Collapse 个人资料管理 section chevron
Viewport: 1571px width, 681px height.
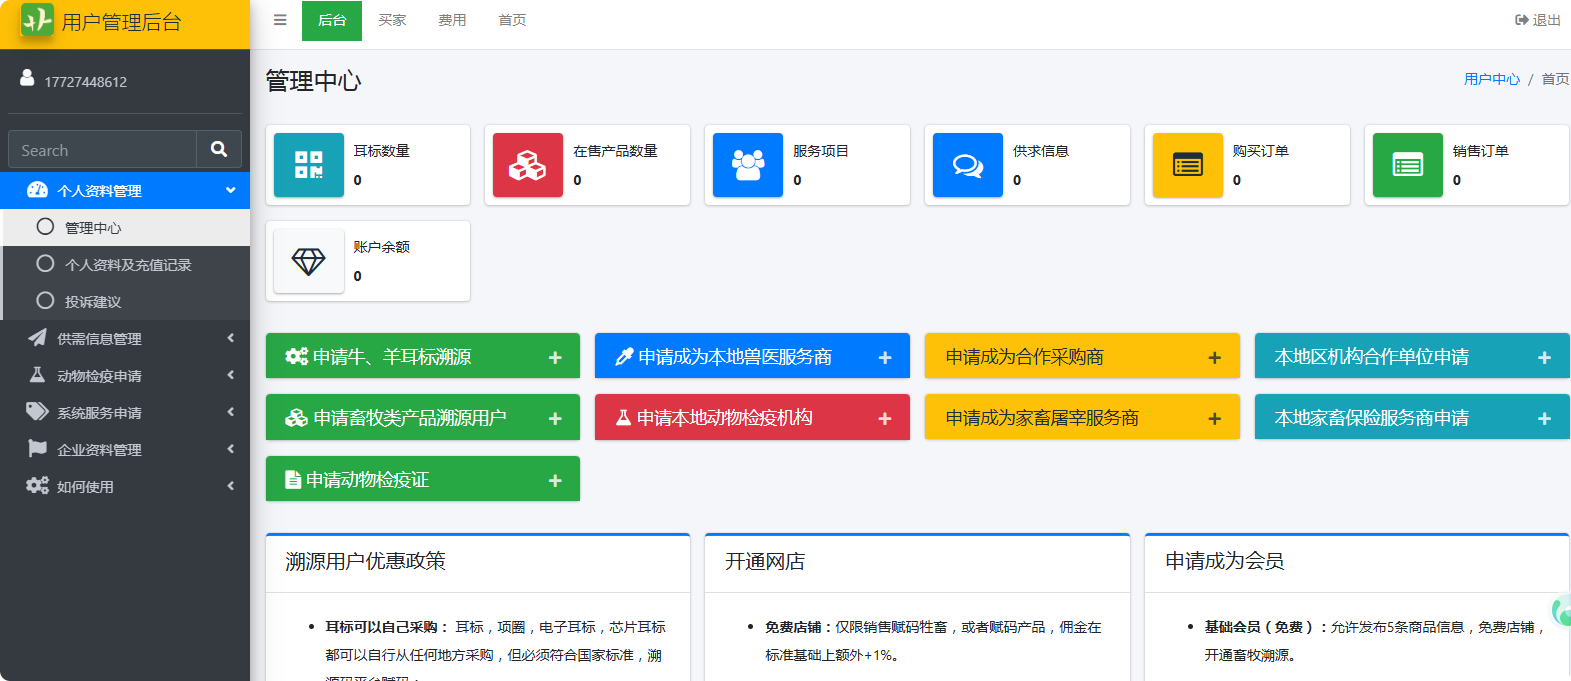pos(231,190)
